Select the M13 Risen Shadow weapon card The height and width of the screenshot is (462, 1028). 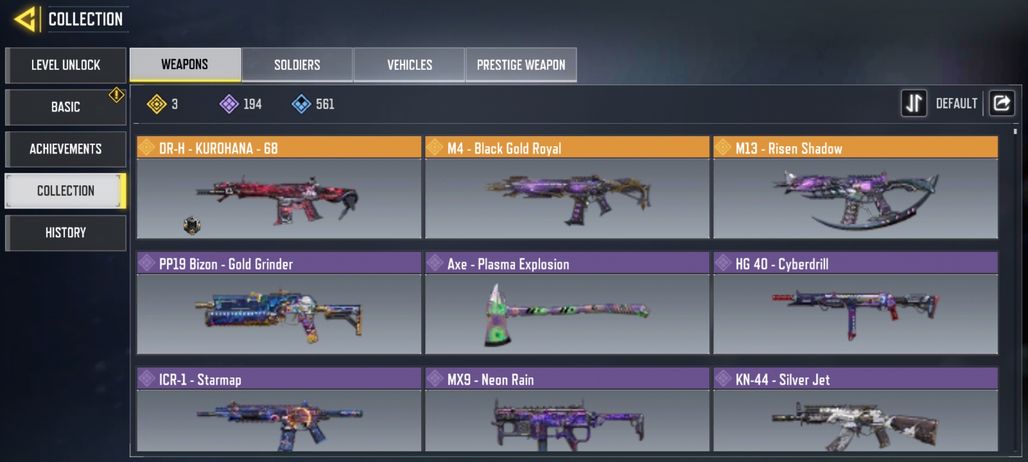point(856,187)
